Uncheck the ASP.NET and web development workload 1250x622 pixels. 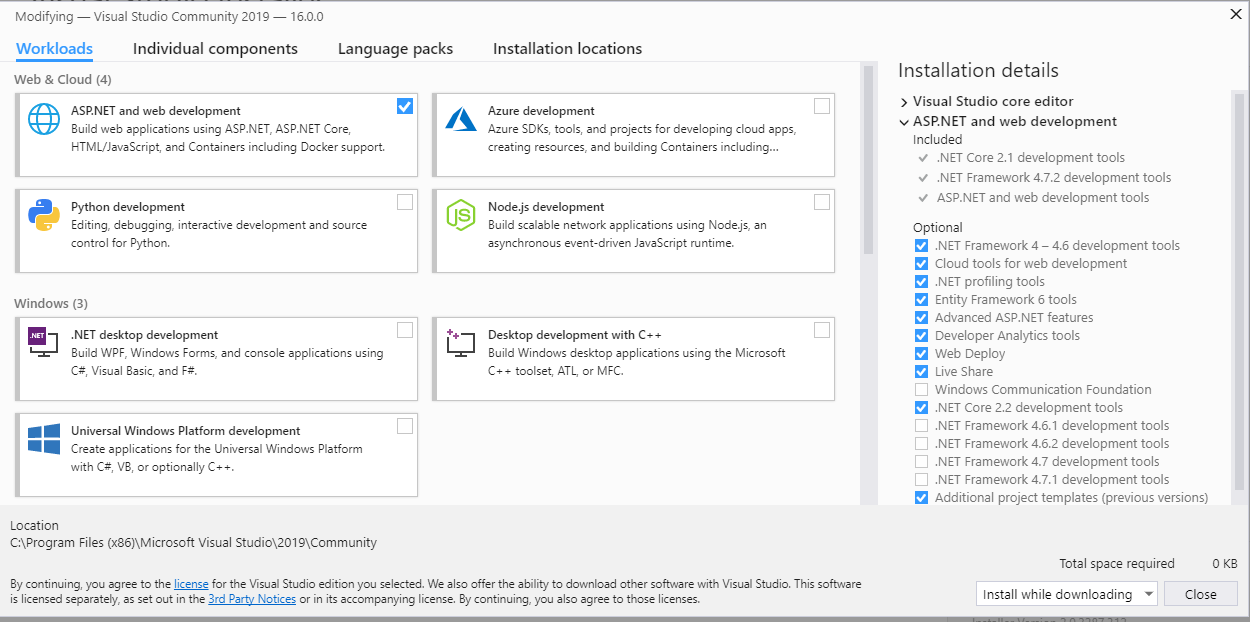405,106
